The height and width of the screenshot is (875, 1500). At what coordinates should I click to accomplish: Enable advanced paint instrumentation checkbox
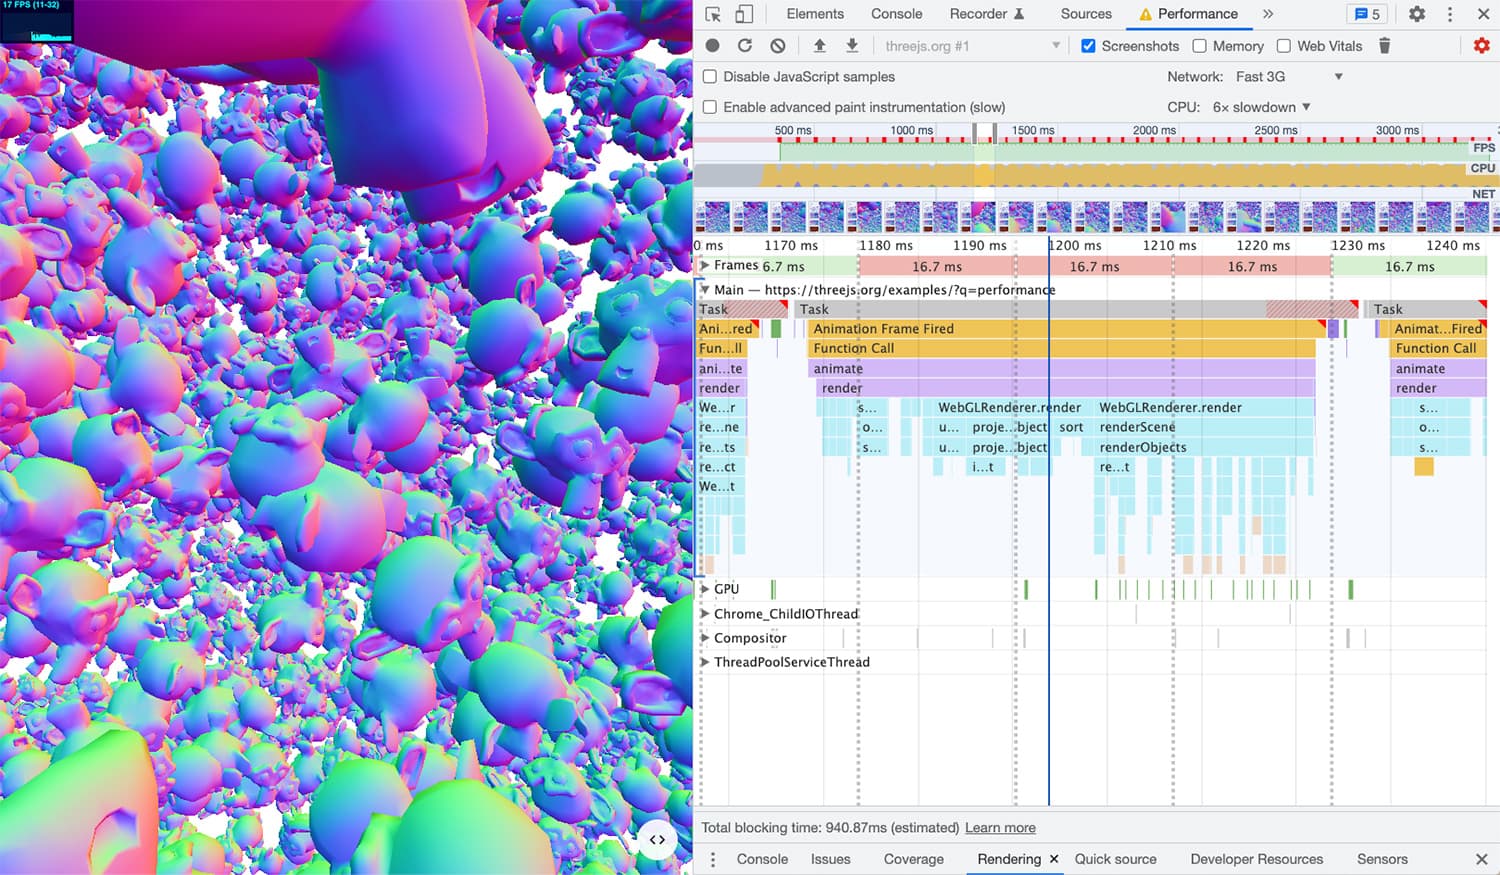coord(710,107)
